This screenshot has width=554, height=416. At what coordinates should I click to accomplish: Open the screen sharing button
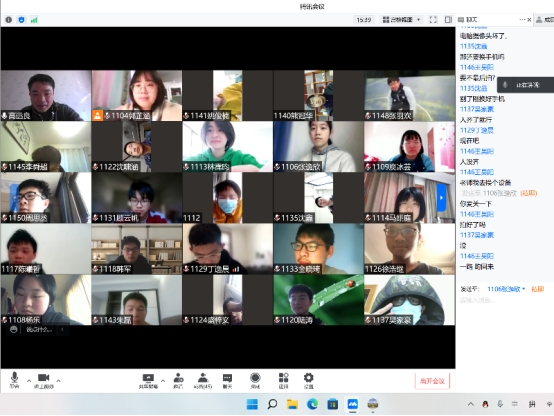148,381
